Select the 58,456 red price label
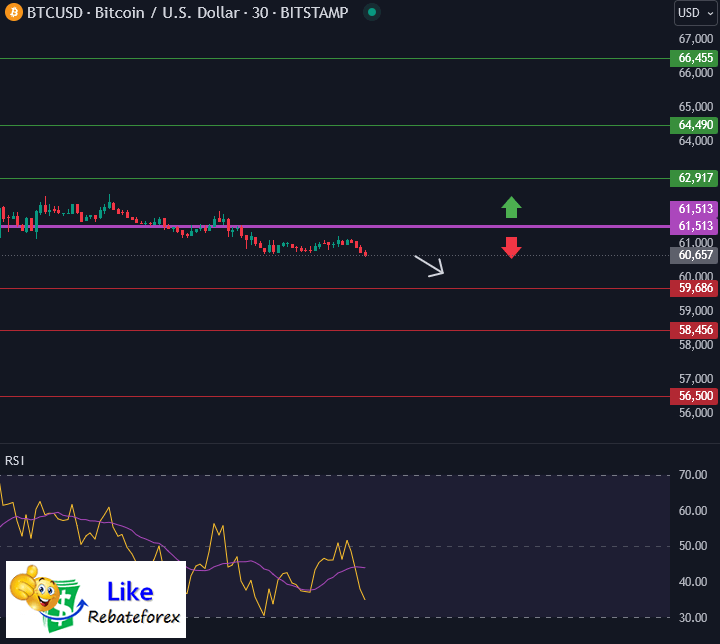The width and height of the screenshot is (720, 644). click(x=693, y=330)
